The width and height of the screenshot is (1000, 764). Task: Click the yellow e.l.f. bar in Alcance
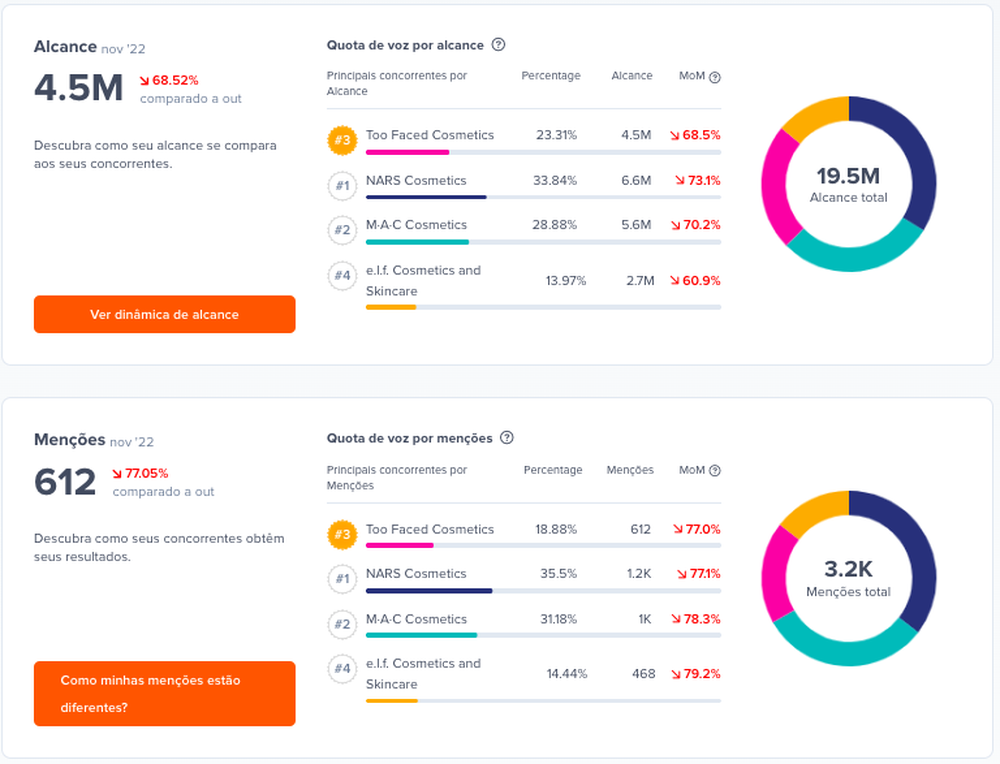(391, 307)
